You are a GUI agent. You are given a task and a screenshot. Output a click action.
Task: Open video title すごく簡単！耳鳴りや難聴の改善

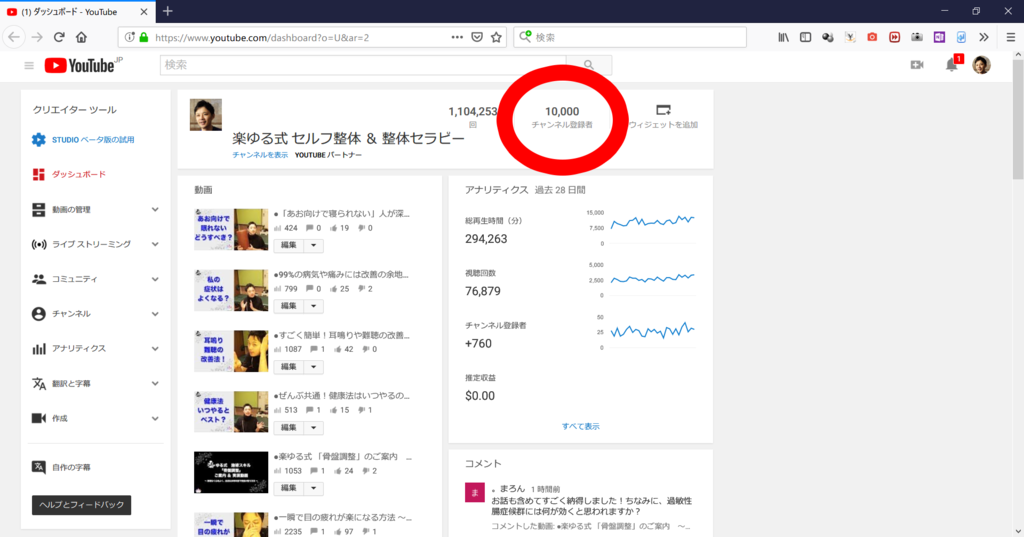coord(342,335)
